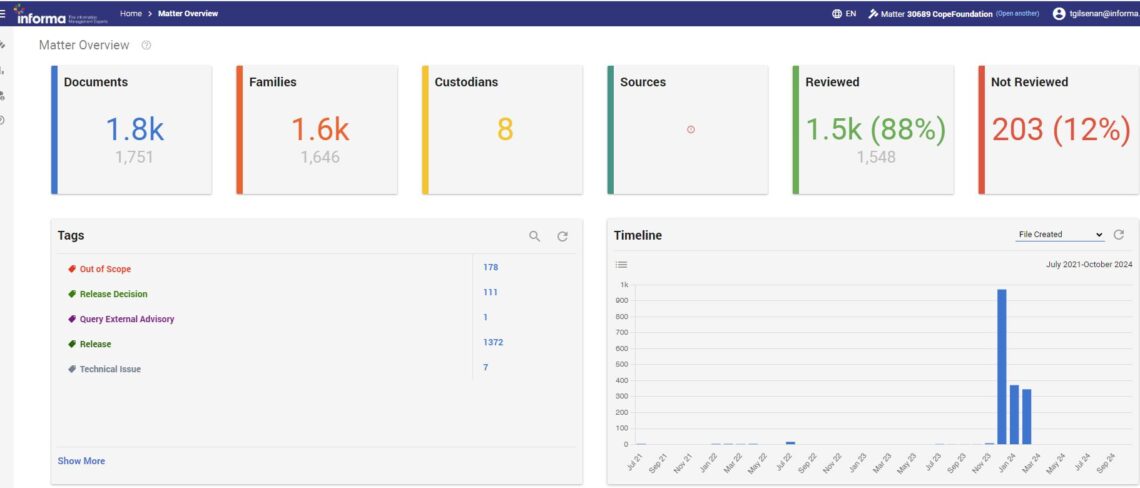Refresh the Timeline panel
Image resolution: width=1140 pixels, height=488 pixels.
pyautogui.click(x=1119, y=235)
